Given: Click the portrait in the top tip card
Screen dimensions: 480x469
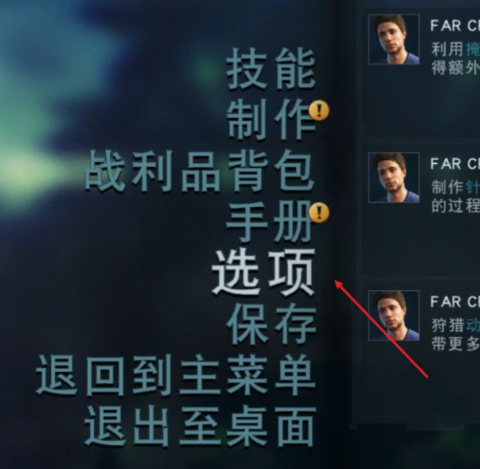Looking at the screenshot, I should tap(394, 39).
